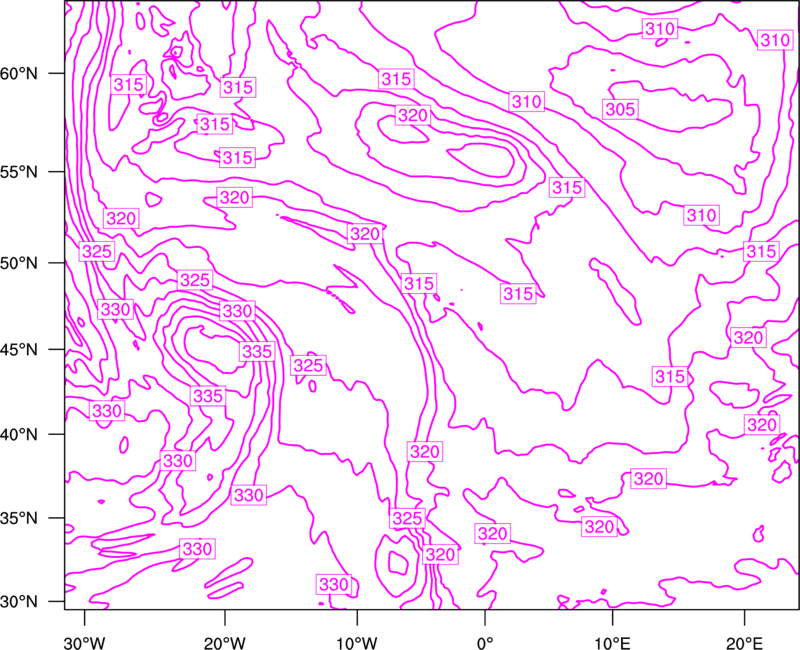Click the 330 contour label above the 10°W tick
800x650 pixels.
pyautogui.click(x=334, y=584)
